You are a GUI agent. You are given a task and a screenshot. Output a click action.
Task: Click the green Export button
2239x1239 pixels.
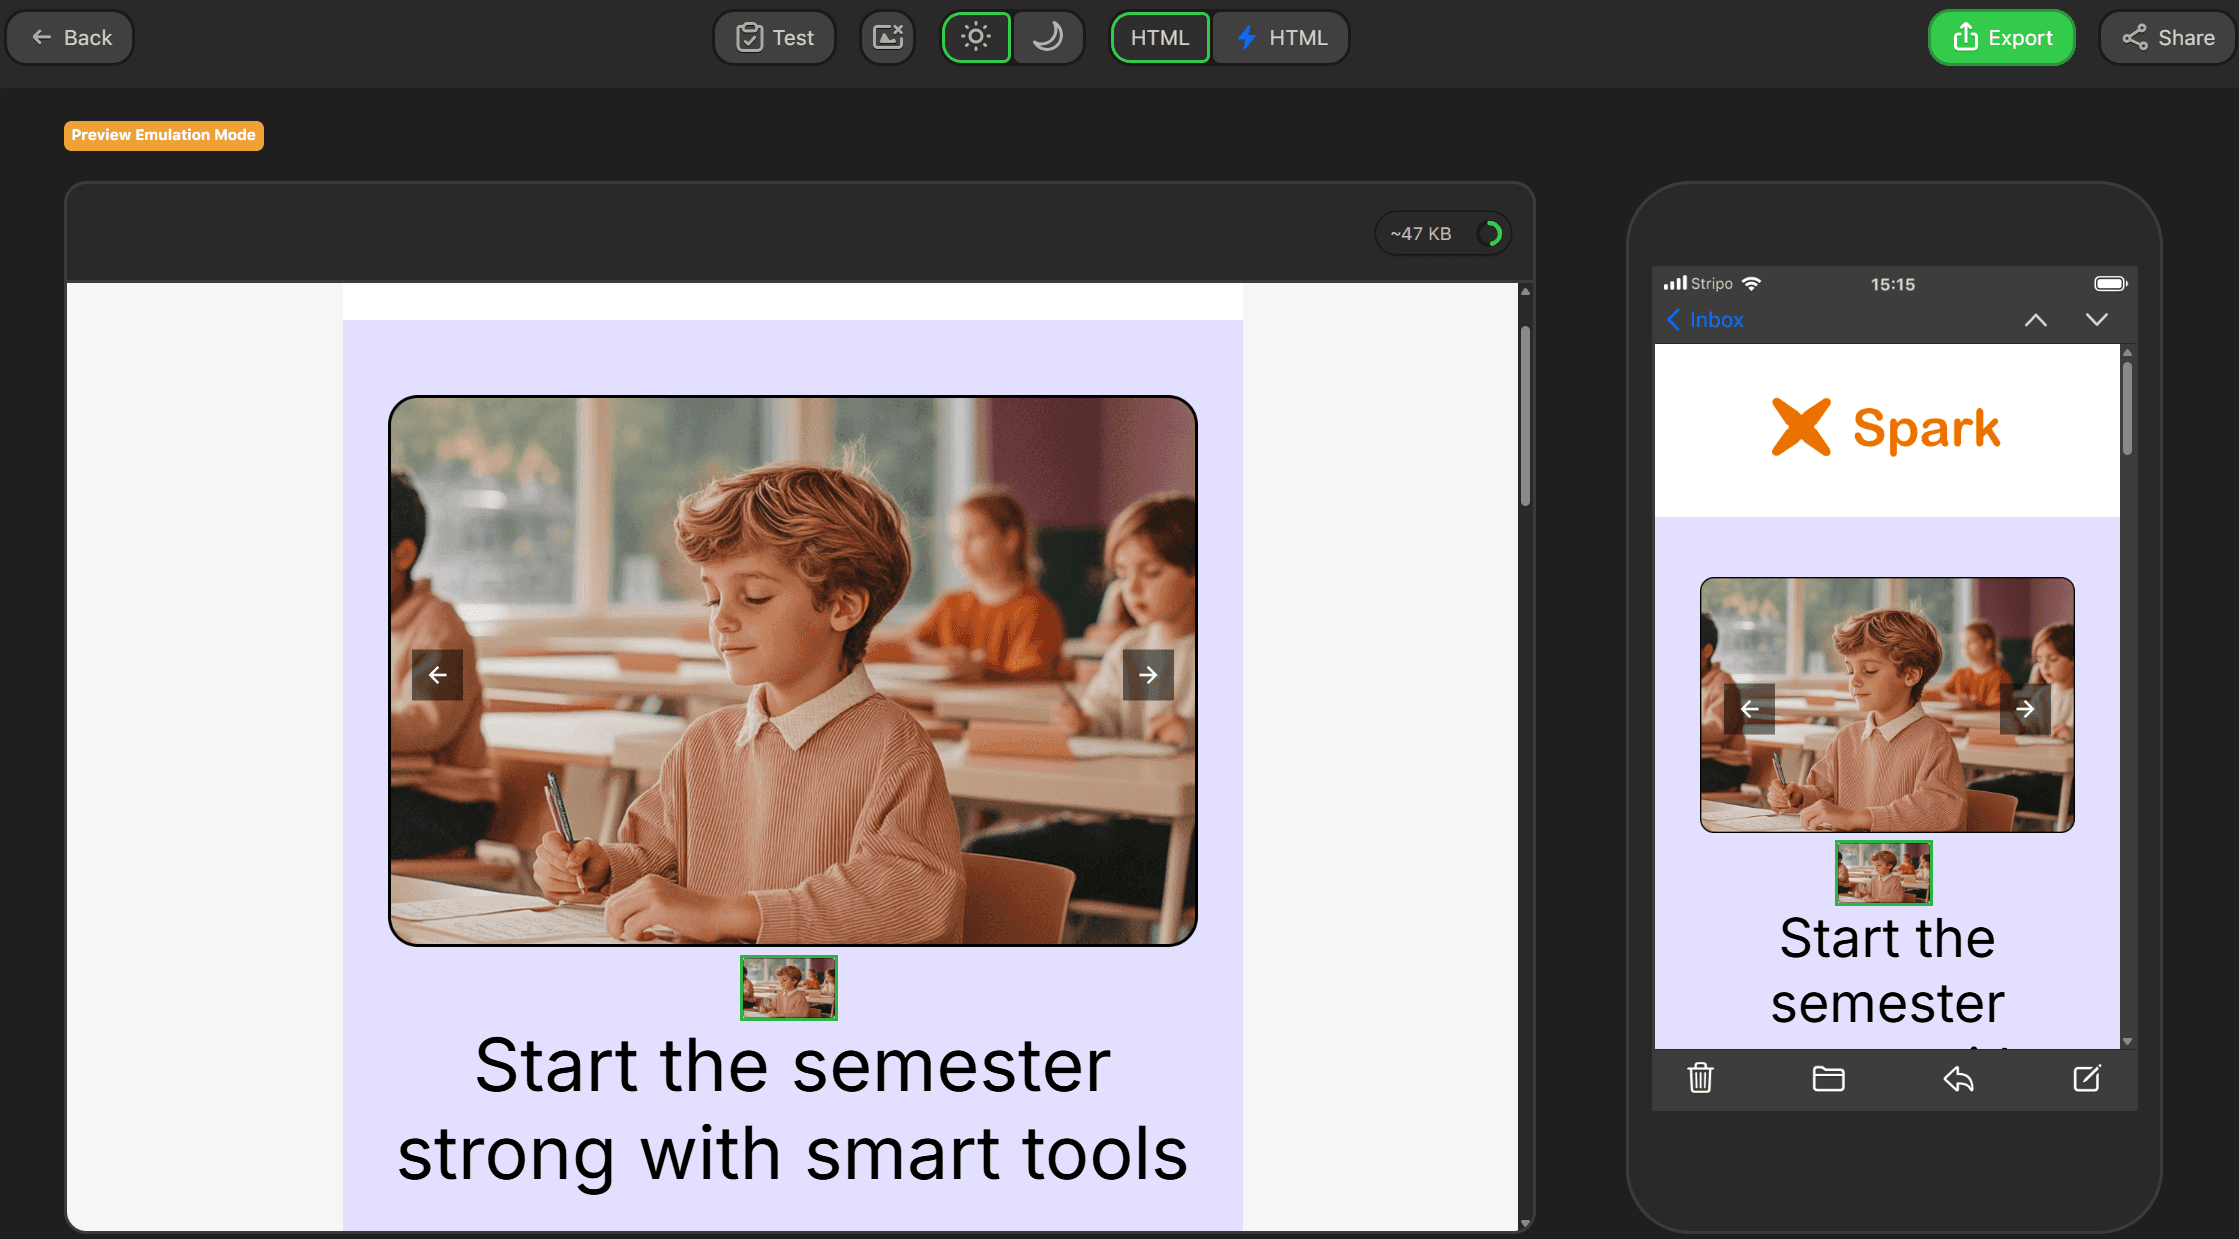pyautogui.click(x=2002, y=37)
